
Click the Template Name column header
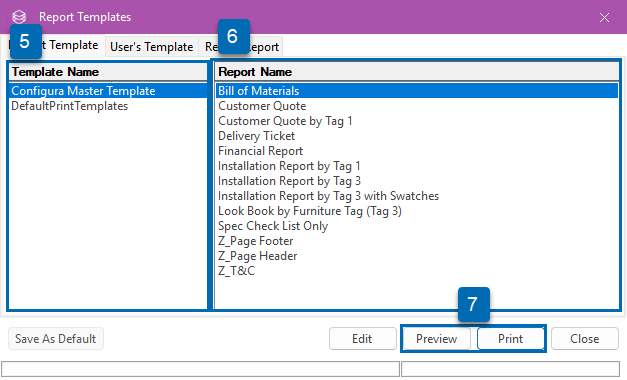pos(108,72)
